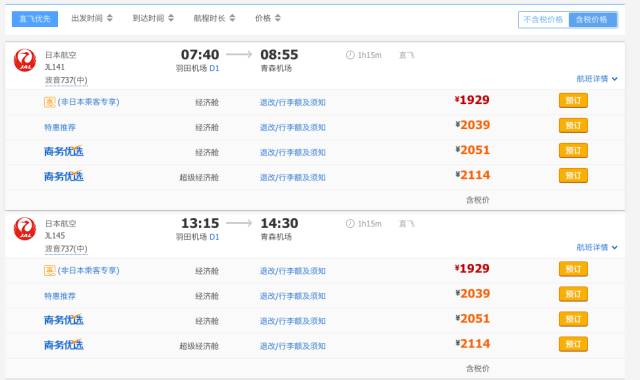Screen dimensions: 640x380
Task: Click the 07:40 departure time
Action: tap(200, 54)
